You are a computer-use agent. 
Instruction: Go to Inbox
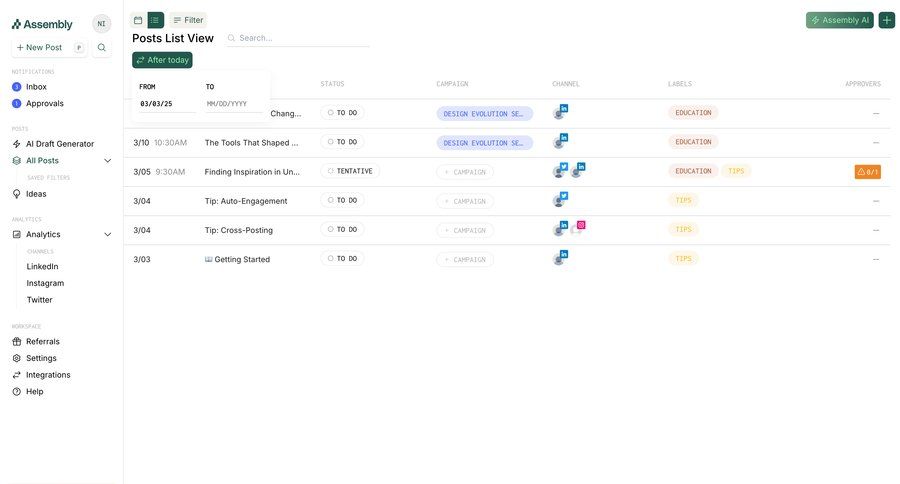click(36, 87)
